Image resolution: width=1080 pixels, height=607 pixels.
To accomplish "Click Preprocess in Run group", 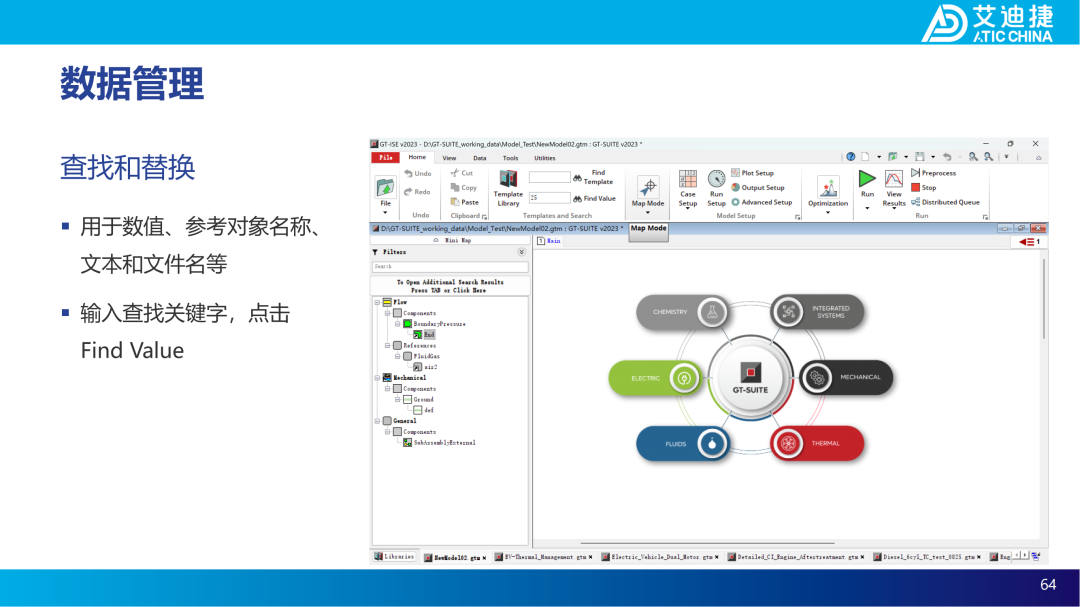I will tap(933, 173).
